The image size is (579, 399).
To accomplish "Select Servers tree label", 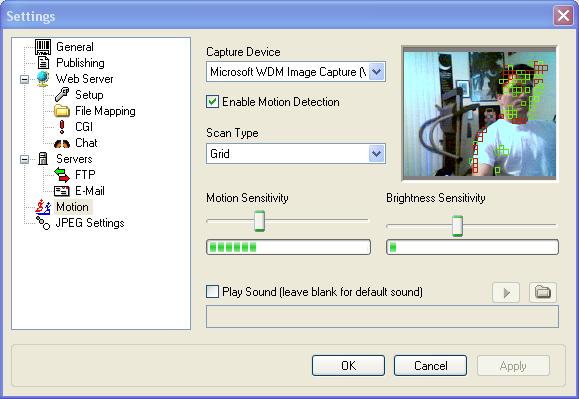I will 74,159.
